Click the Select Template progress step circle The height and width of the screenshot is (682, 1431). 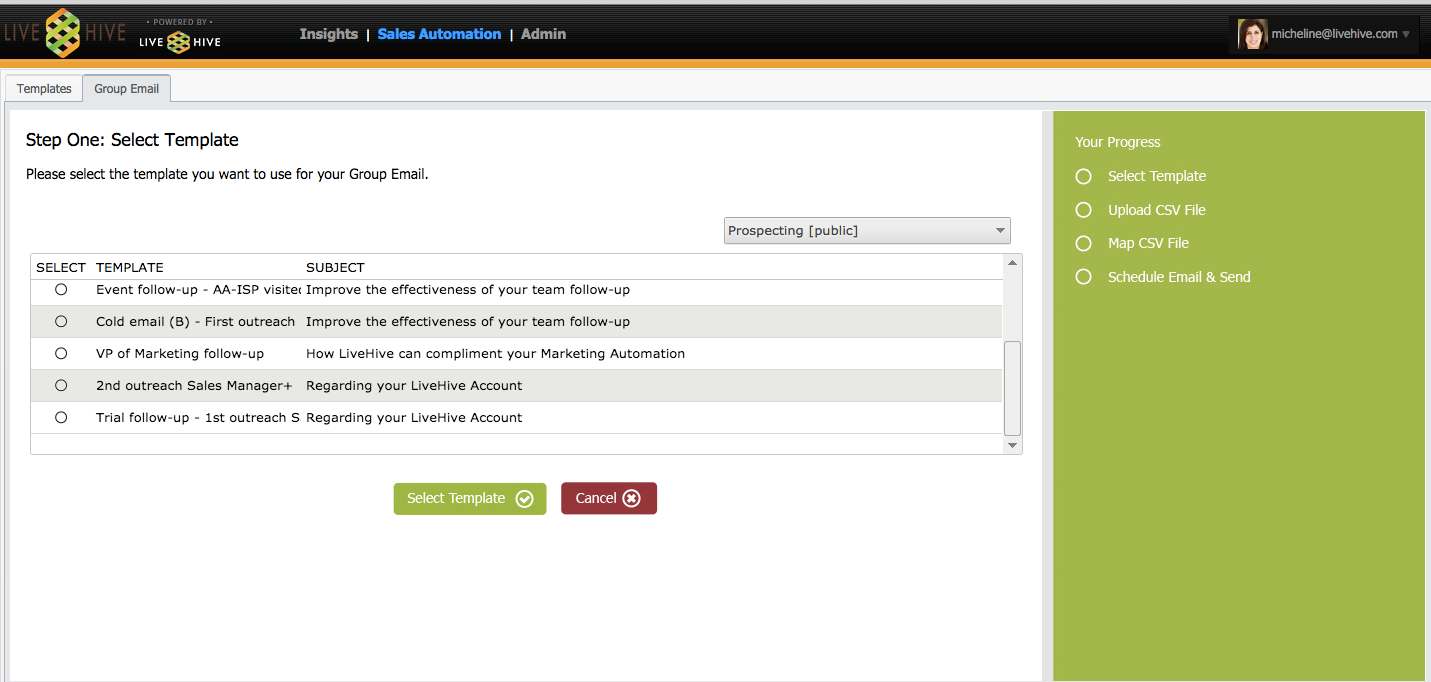[1083, 176]
